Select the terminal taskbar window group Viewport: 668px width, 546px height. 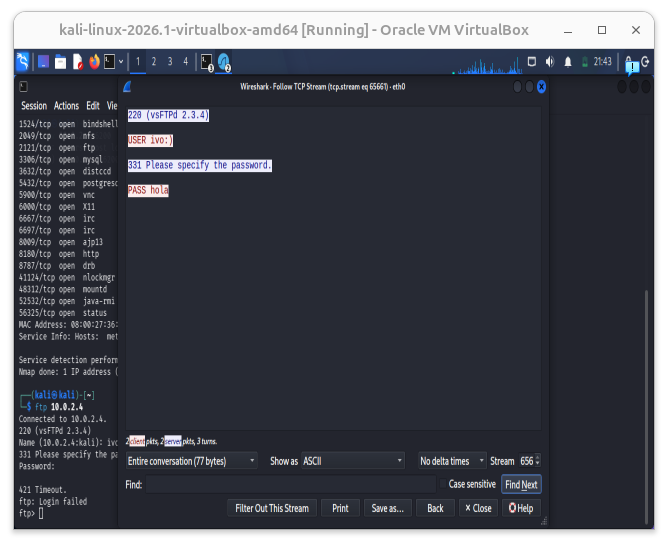click(x=207, y=62)
